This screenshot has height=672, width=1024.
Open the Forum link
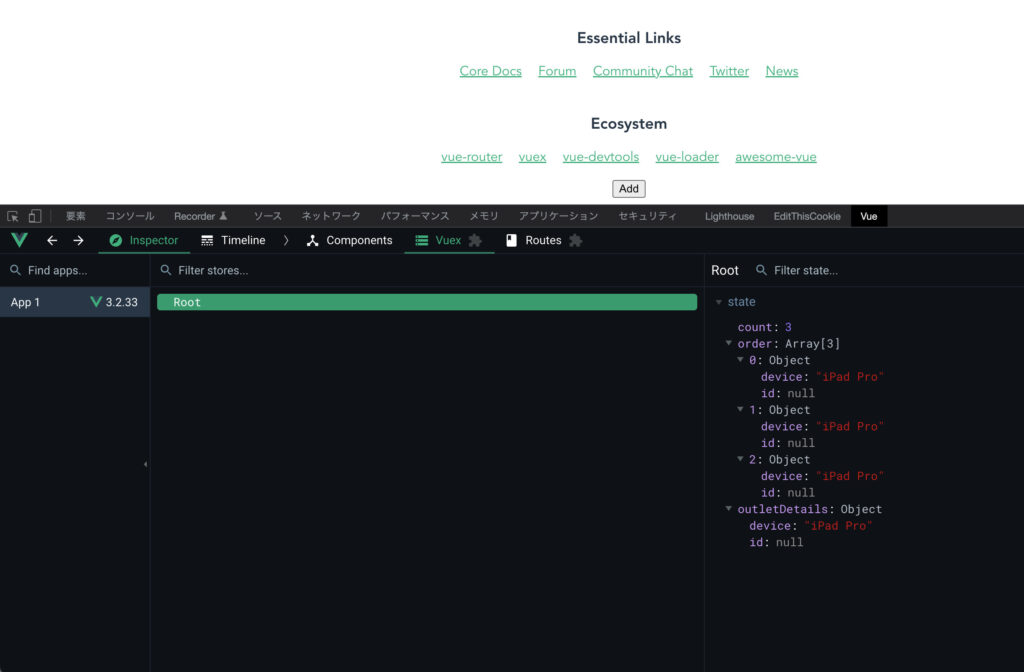point(557,71)
